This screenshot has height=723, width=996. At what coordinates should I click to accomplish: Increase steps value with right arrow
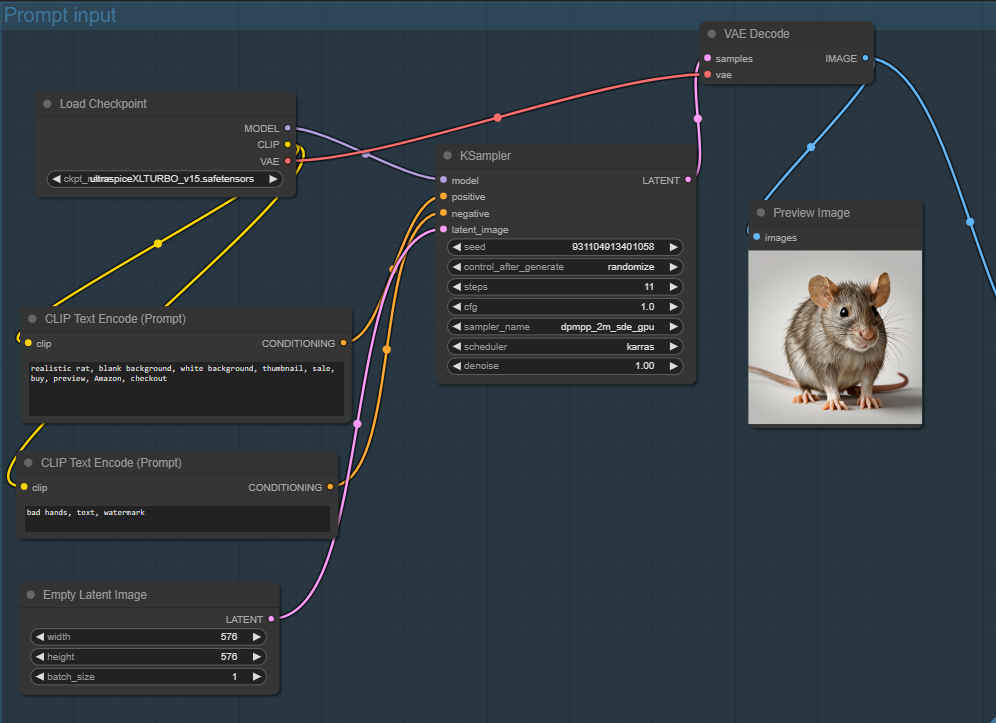(x=673, y=287)
